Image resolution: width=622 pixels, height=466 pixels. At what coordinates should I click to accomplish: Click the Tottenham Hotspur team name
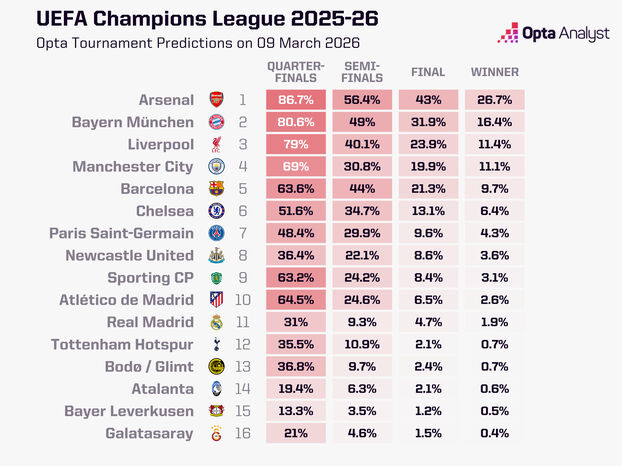coord(122,344)
